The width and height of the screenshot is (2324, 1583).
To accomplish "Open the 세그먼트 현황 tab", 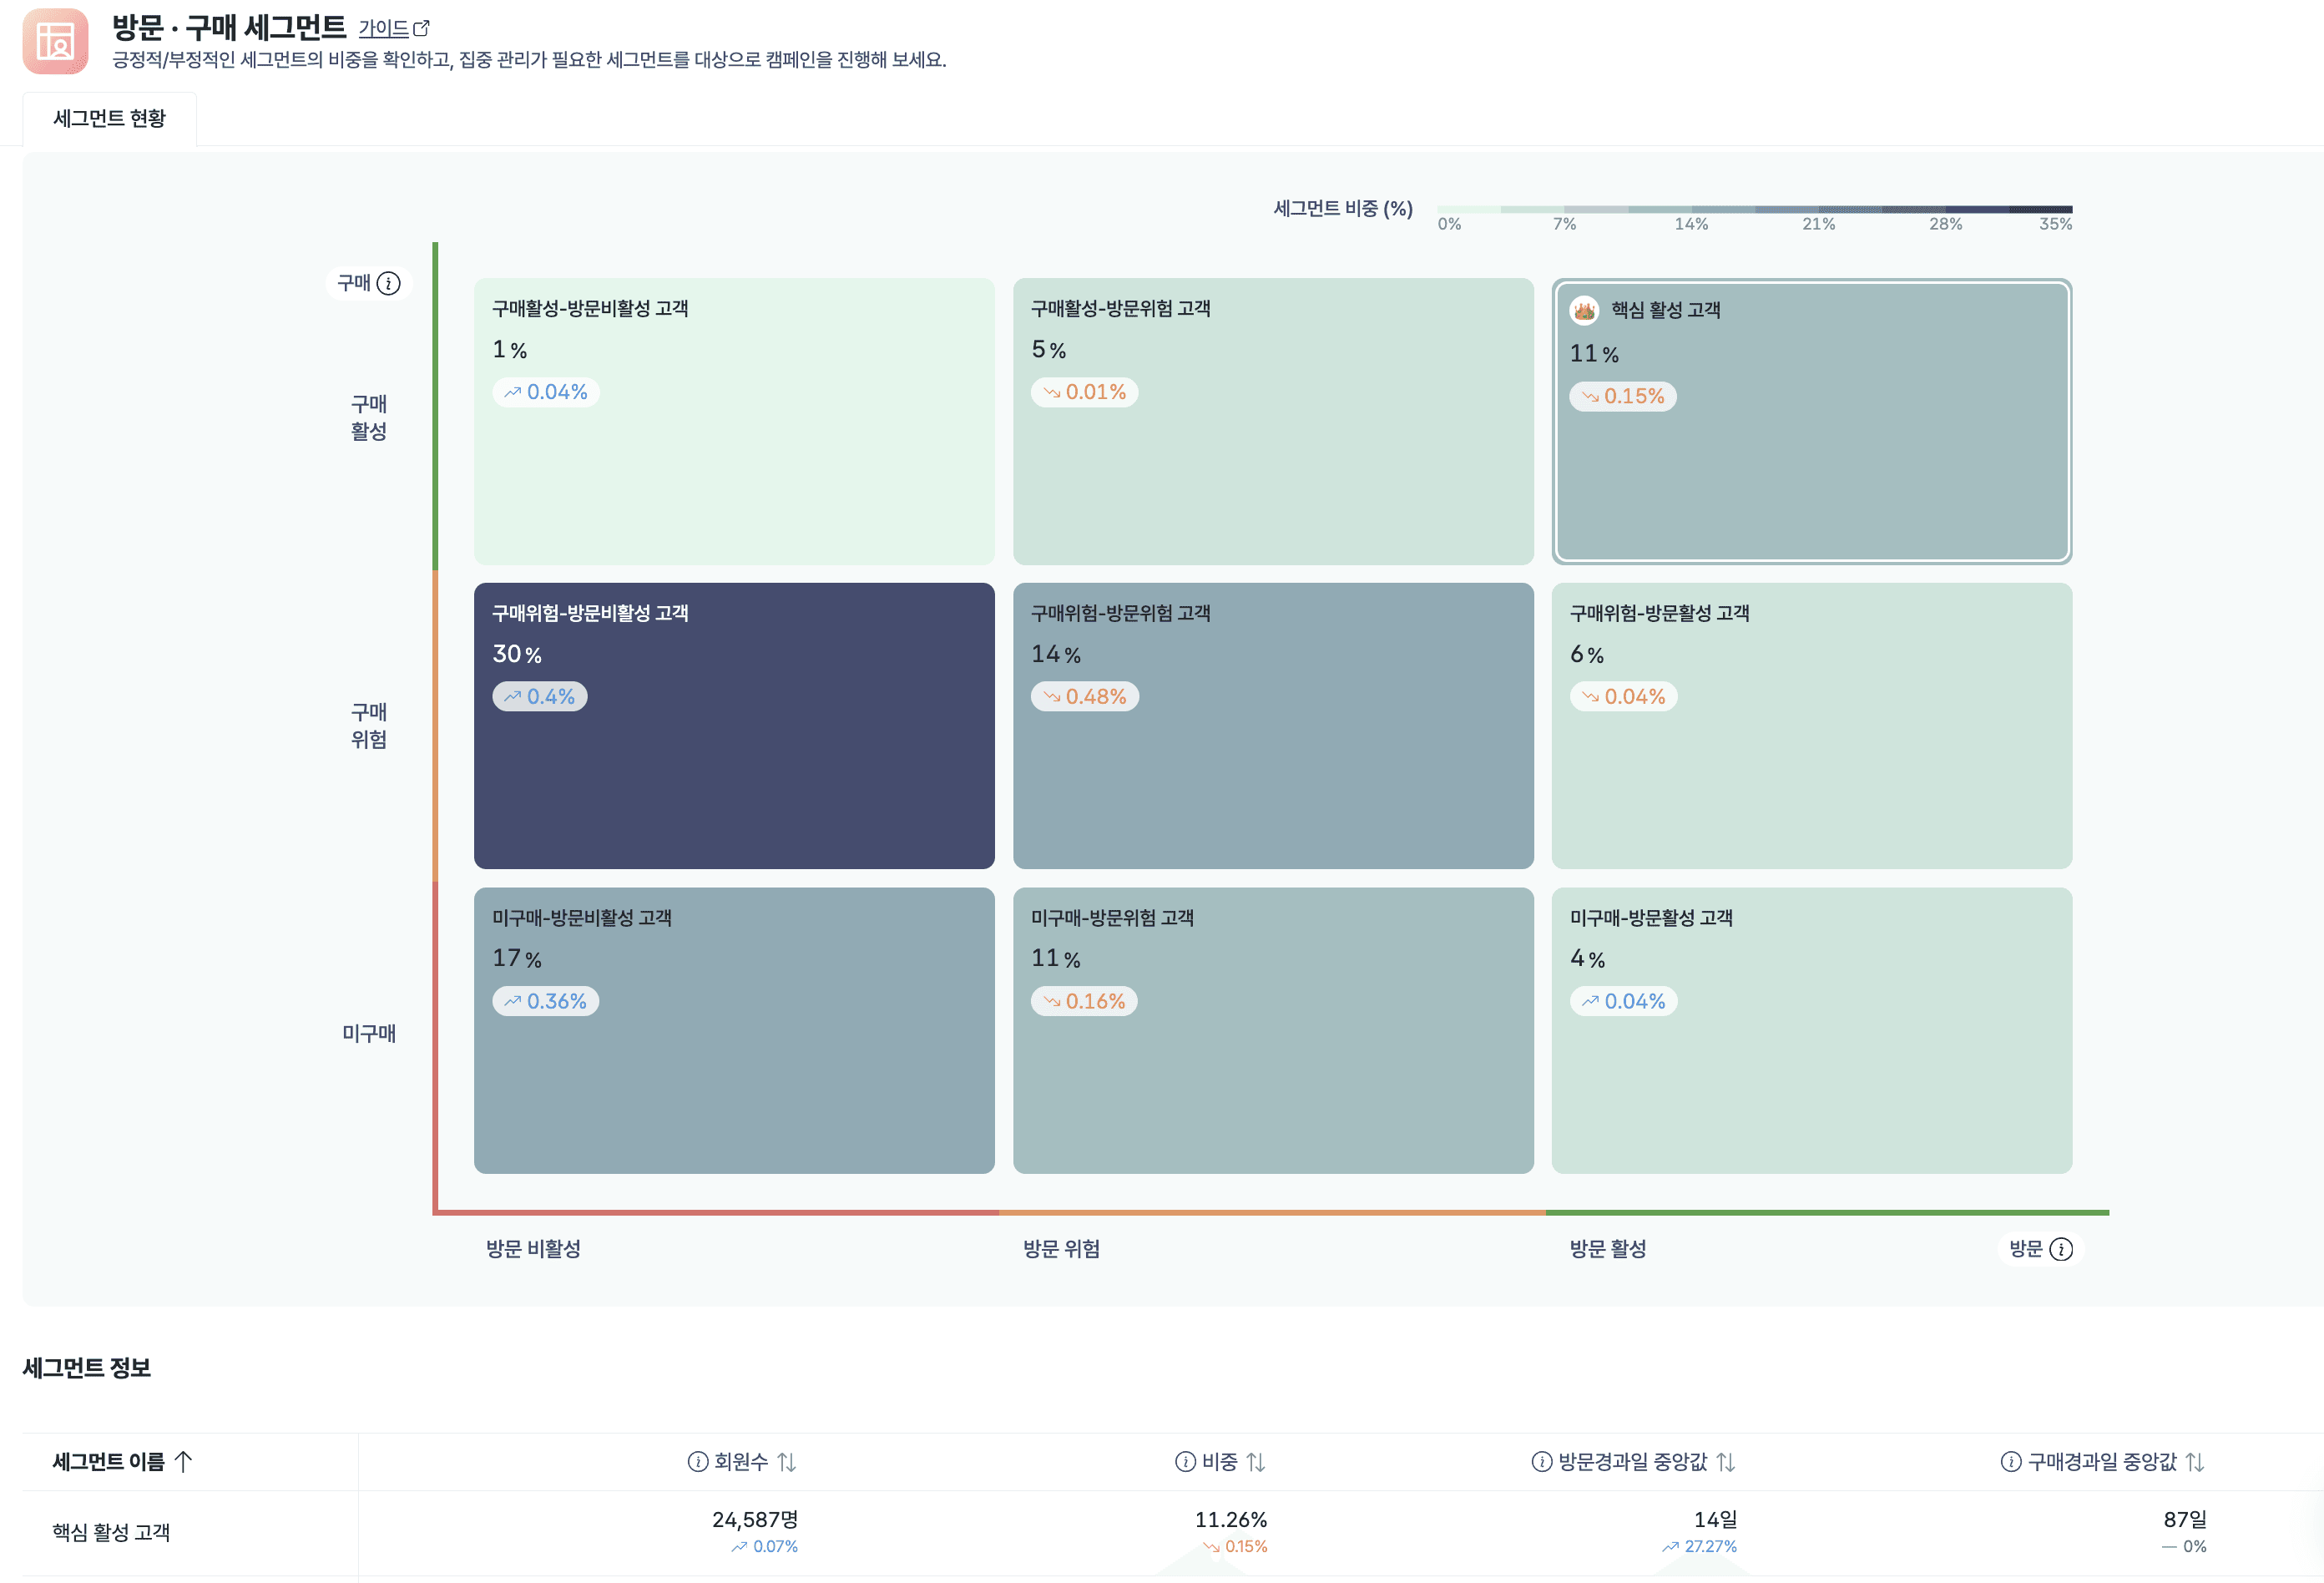I will coord(110,119).
